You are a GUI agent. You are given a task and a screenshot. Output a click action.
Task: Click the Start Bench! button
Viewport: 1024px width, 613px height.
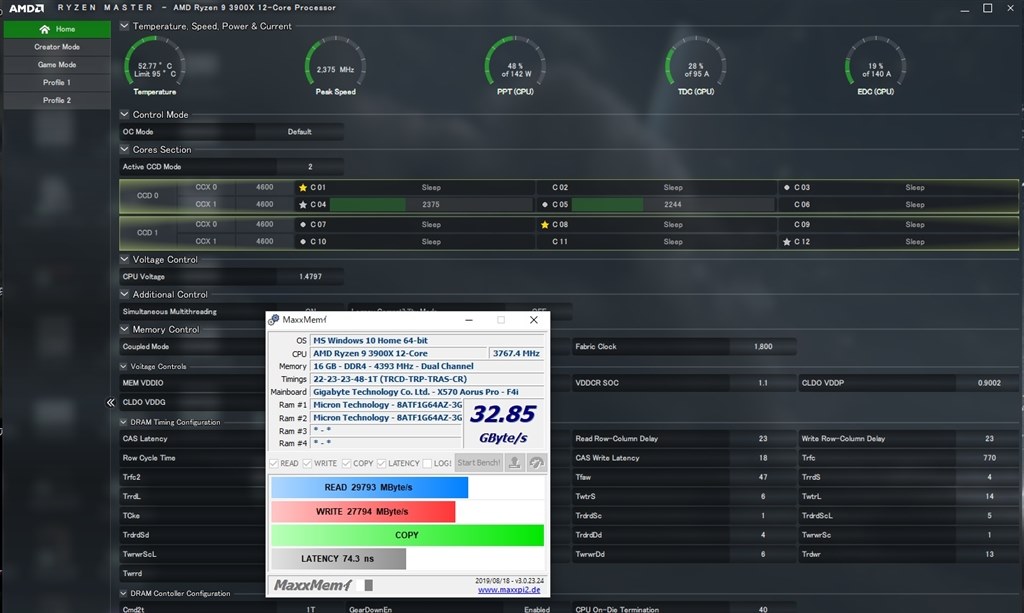[479, 463]
